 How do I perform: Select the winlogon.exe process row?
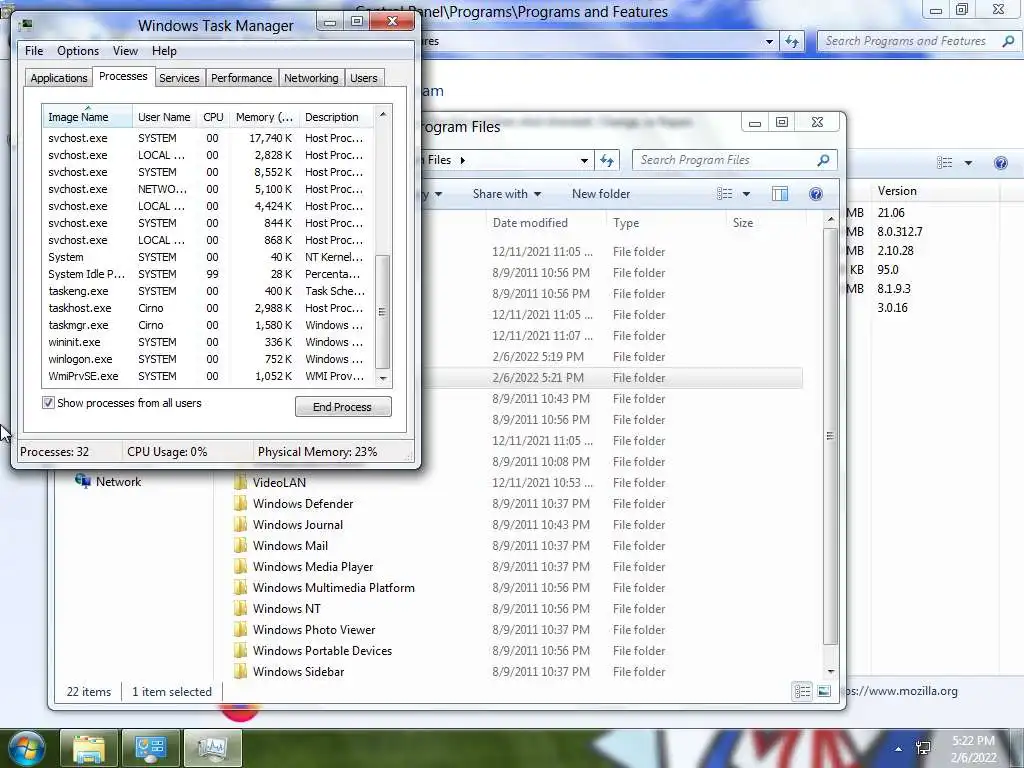pos(208,359)
